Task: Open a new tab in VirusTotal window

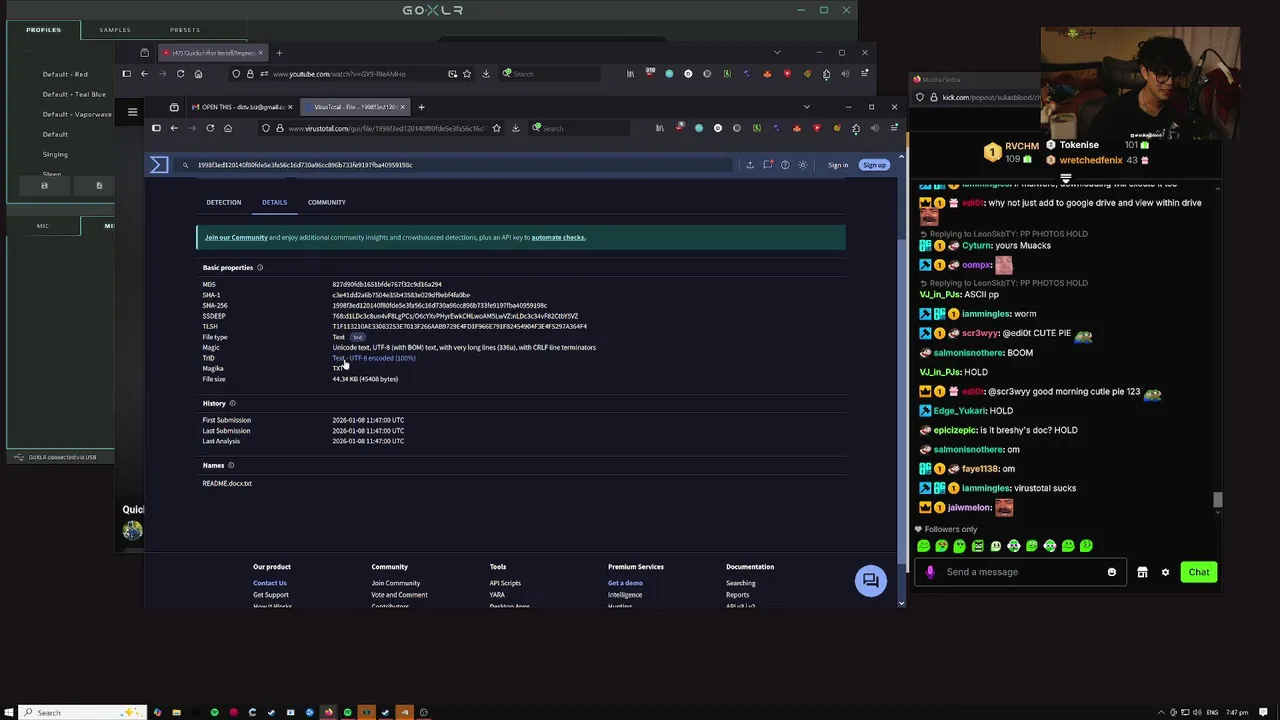Action: coord(421,107)
